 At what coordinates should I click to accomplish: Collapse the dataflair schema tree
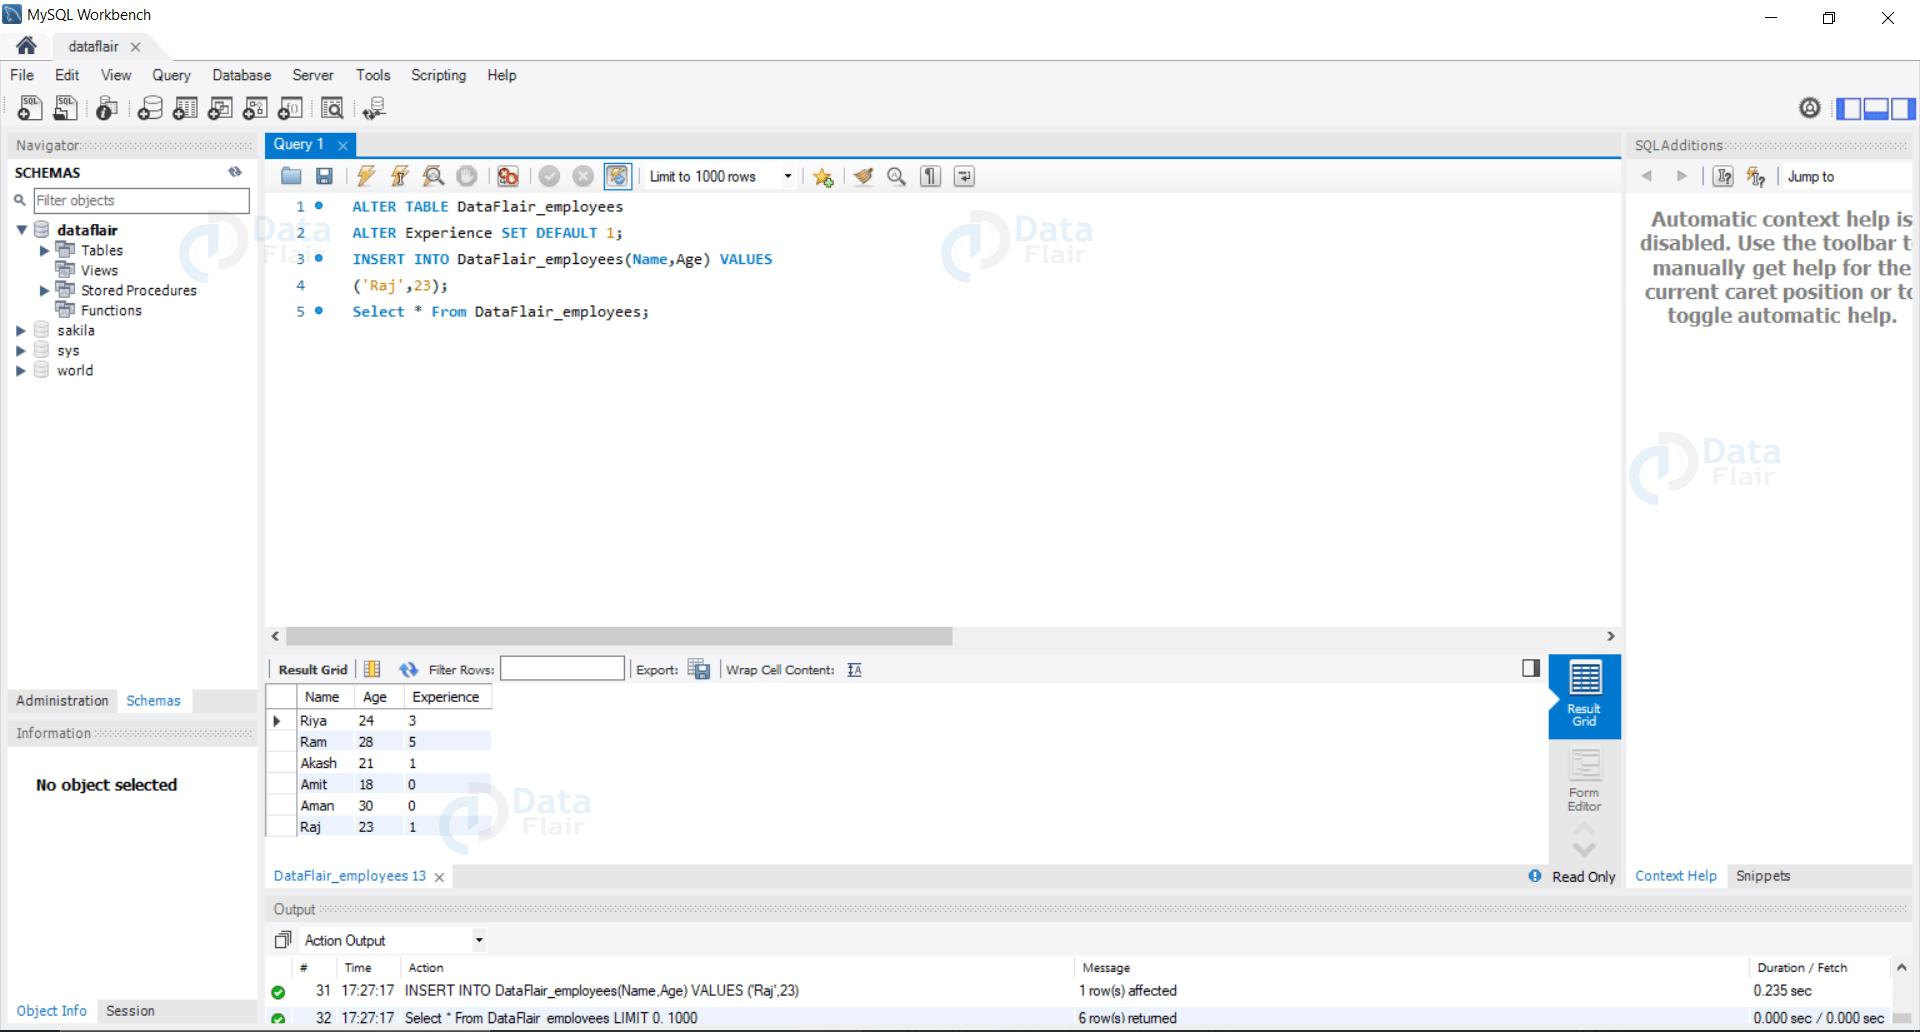[22, 230]
